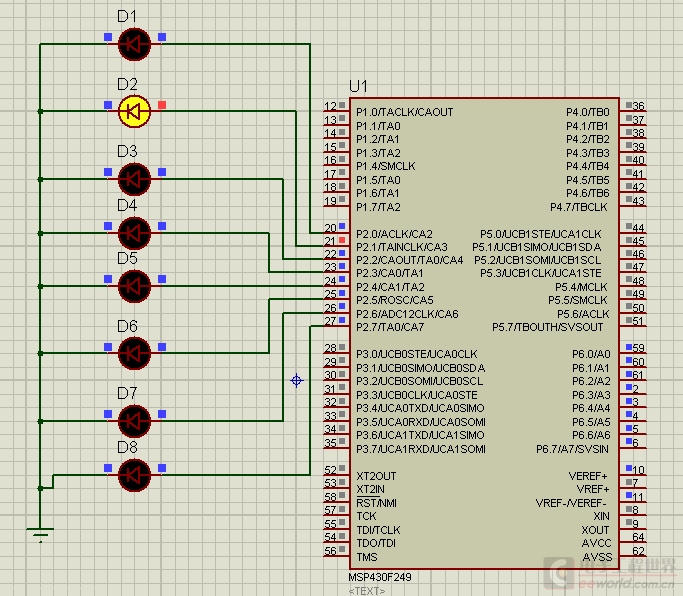Click pin P1.4/SMCLK label
683x596 pixels.
pyautogui.click(x=385, y=166)
